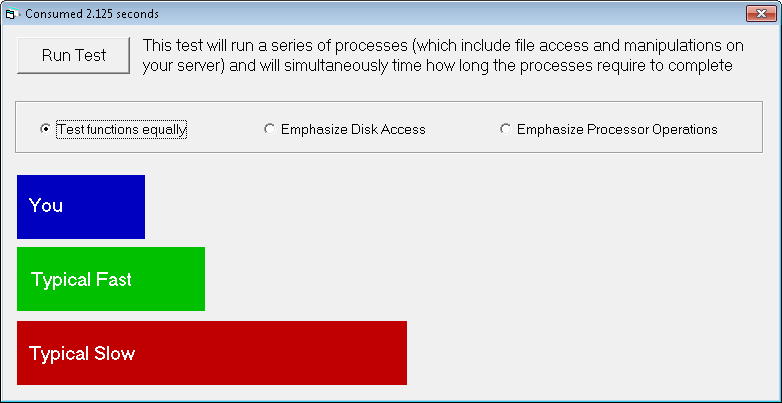Select the Test functions equally radio button
Image resolution: width=782 pixels, height=403 pixels.
[45, 129]
